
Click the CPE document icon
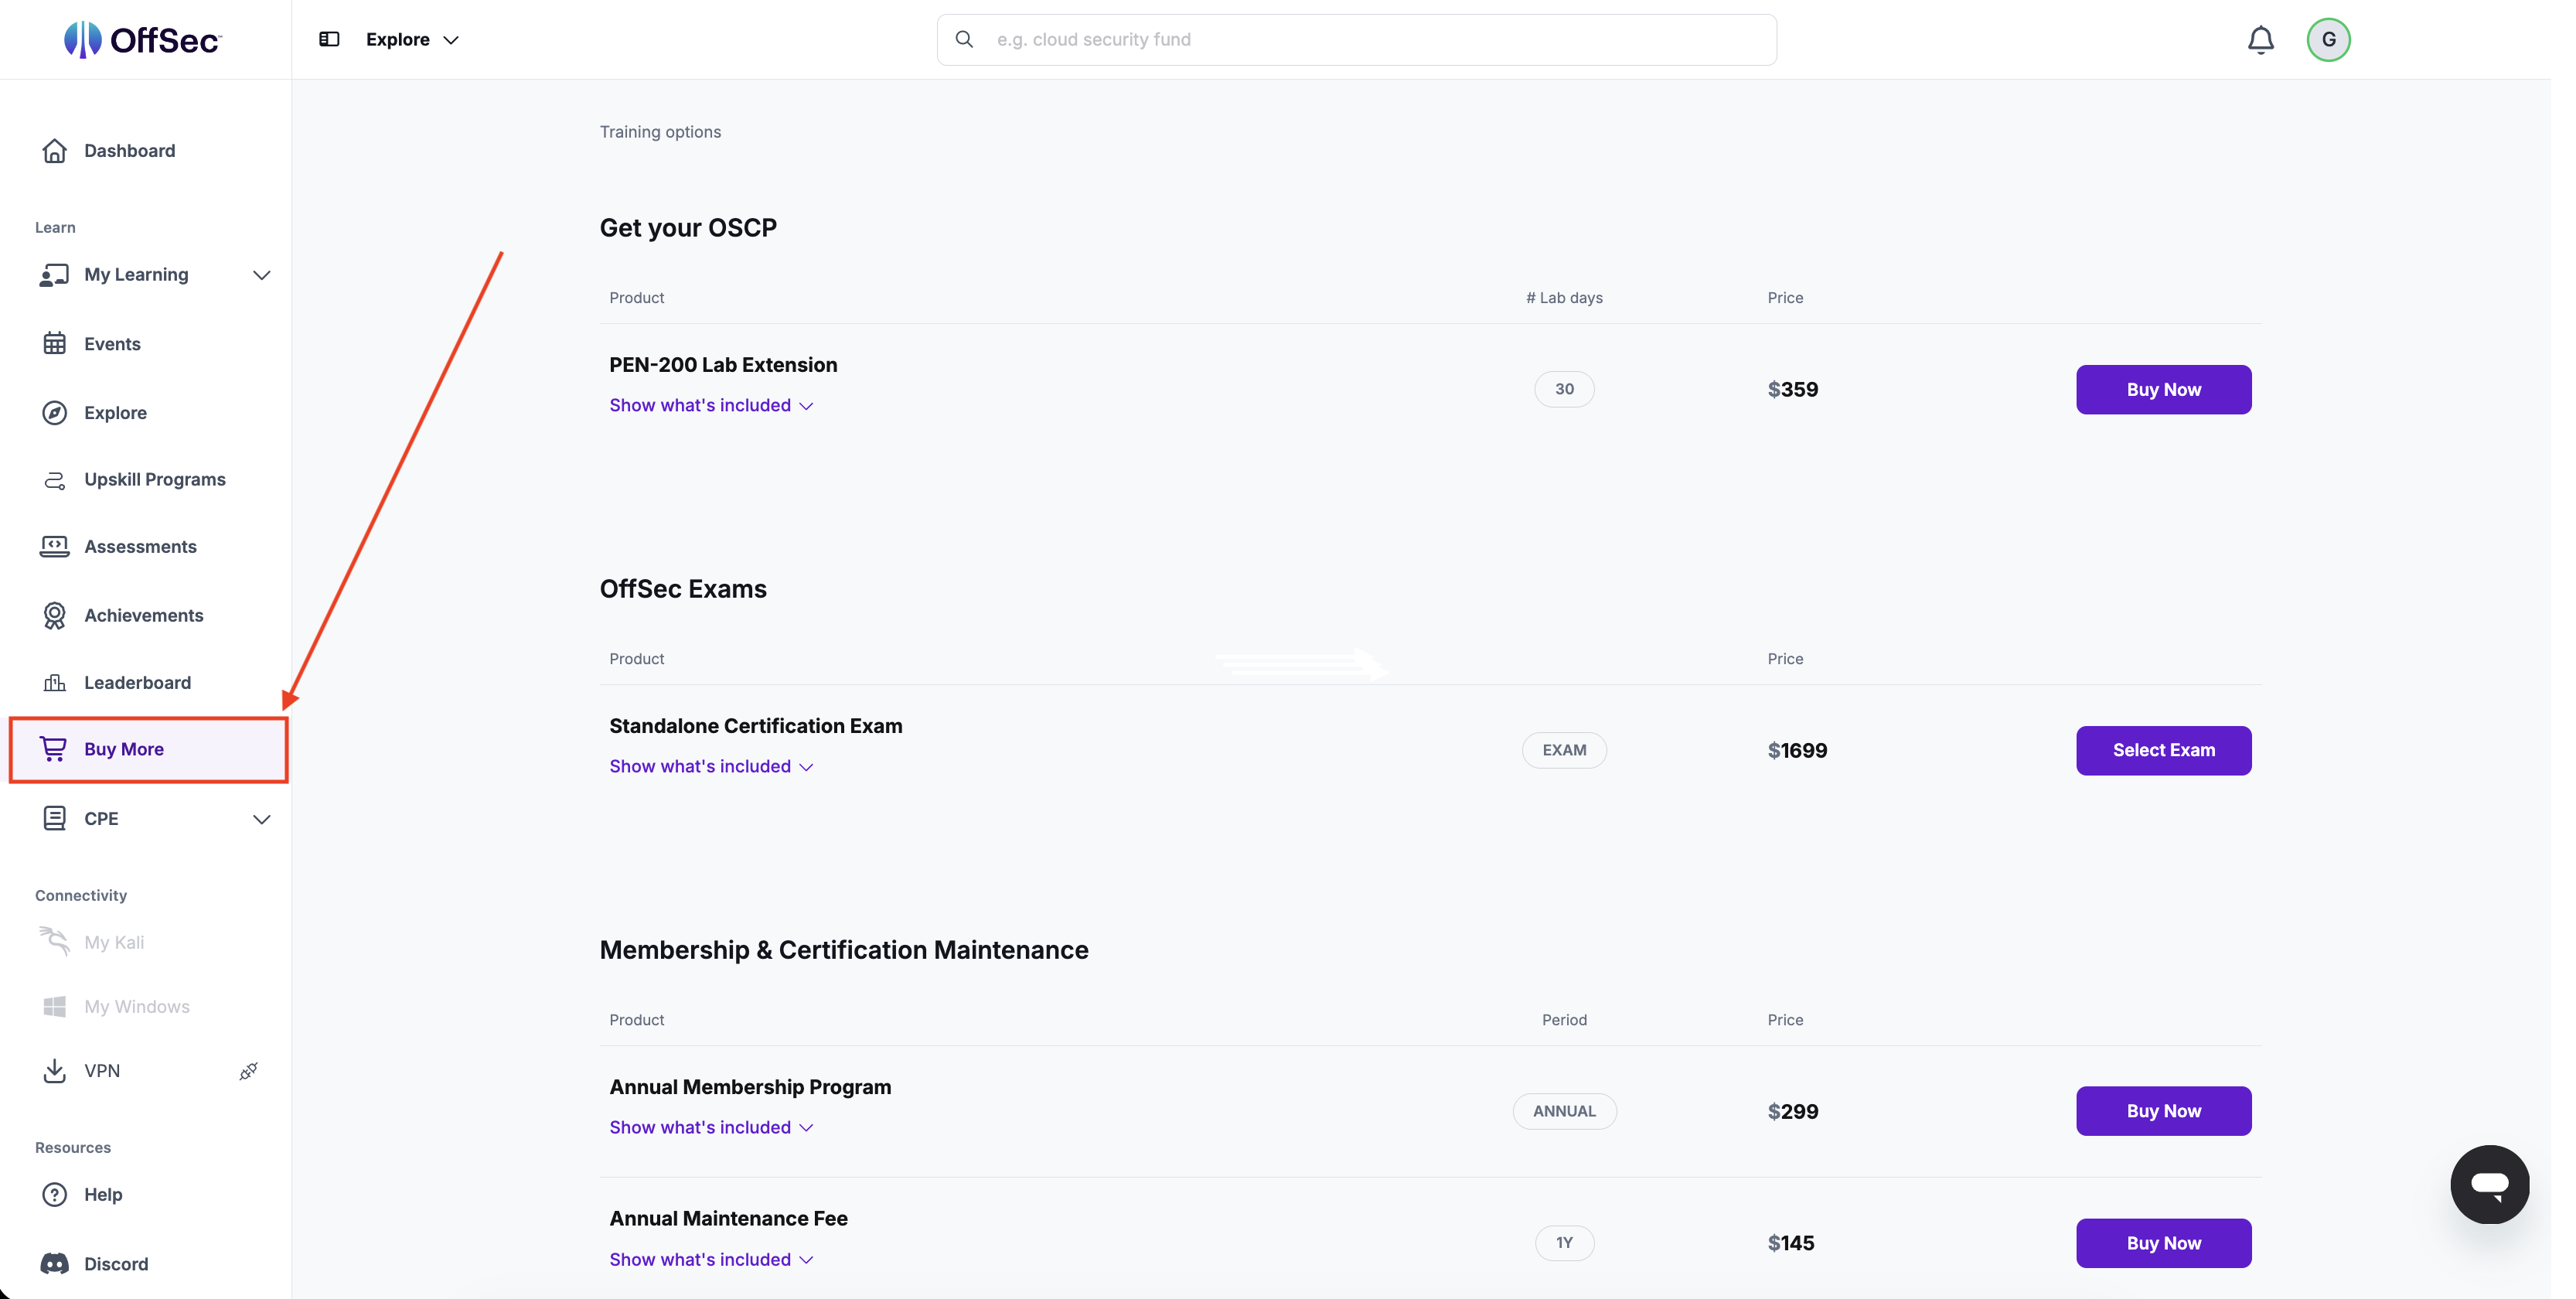55,818
